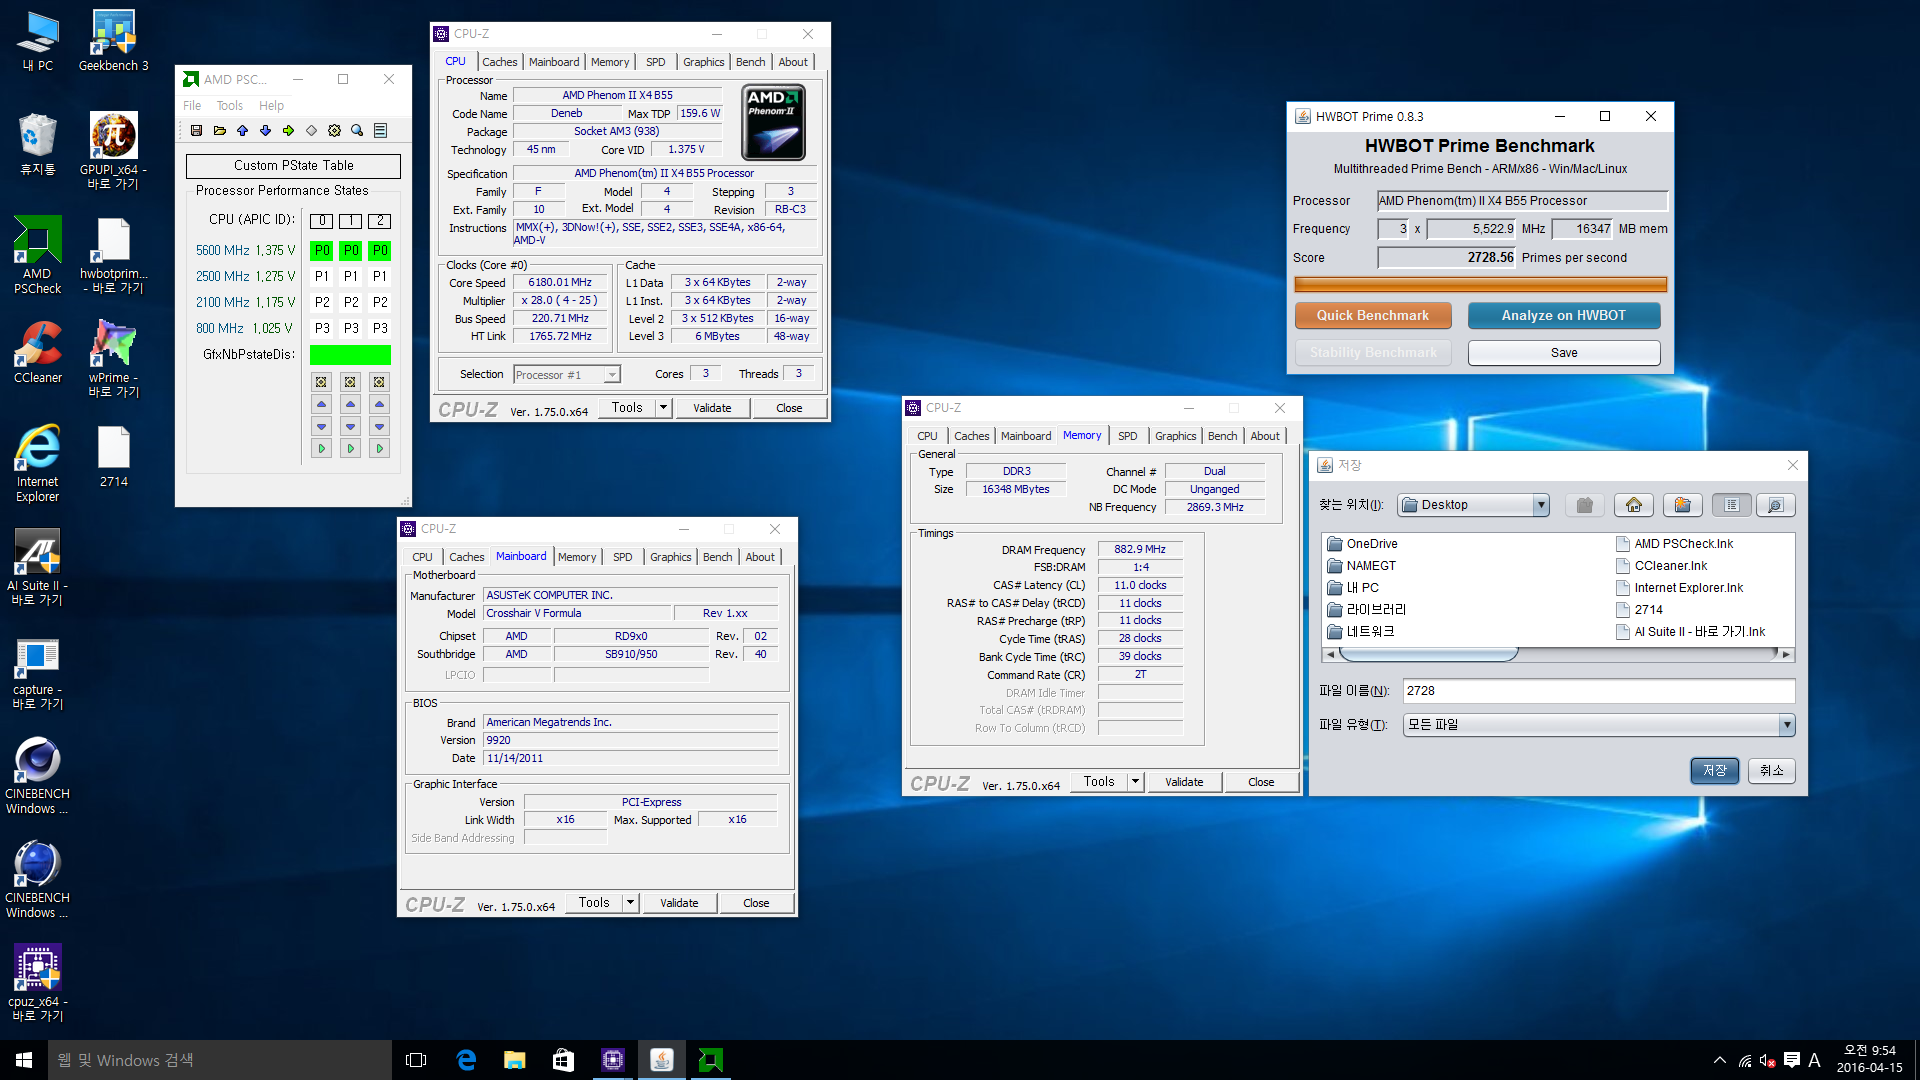Open the CCleaner desktop icon
This screenshot has width=1920, height=1080.
(x=37, y=352)
